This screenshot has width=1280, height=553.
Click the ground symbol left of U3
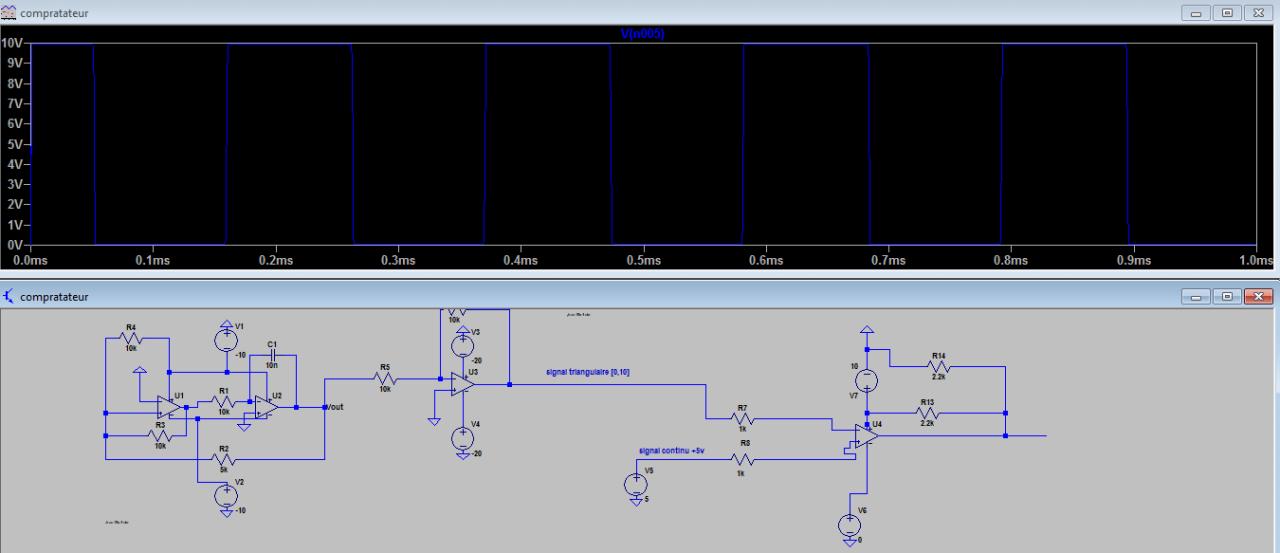434,420
